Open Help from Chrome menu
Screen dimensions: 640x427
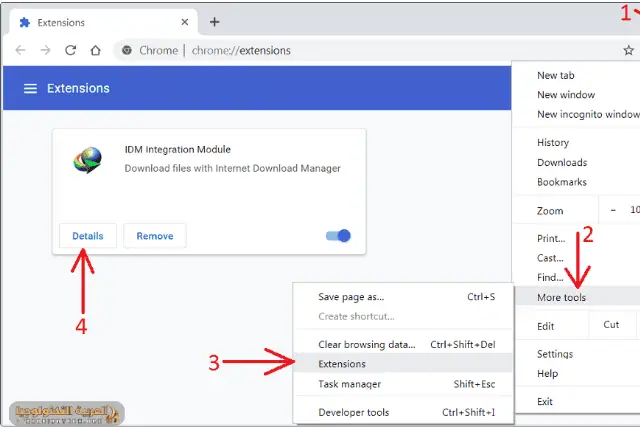point(547,374)
